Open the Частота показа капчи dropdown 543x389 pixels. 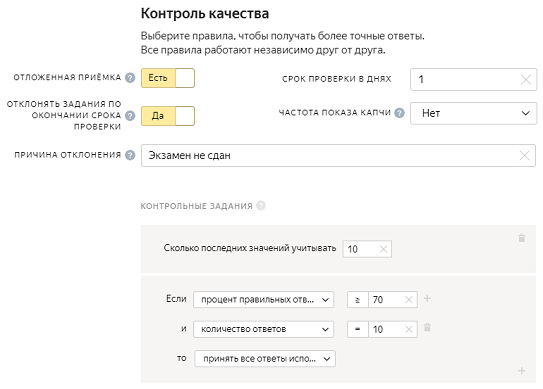coord(473,113)
